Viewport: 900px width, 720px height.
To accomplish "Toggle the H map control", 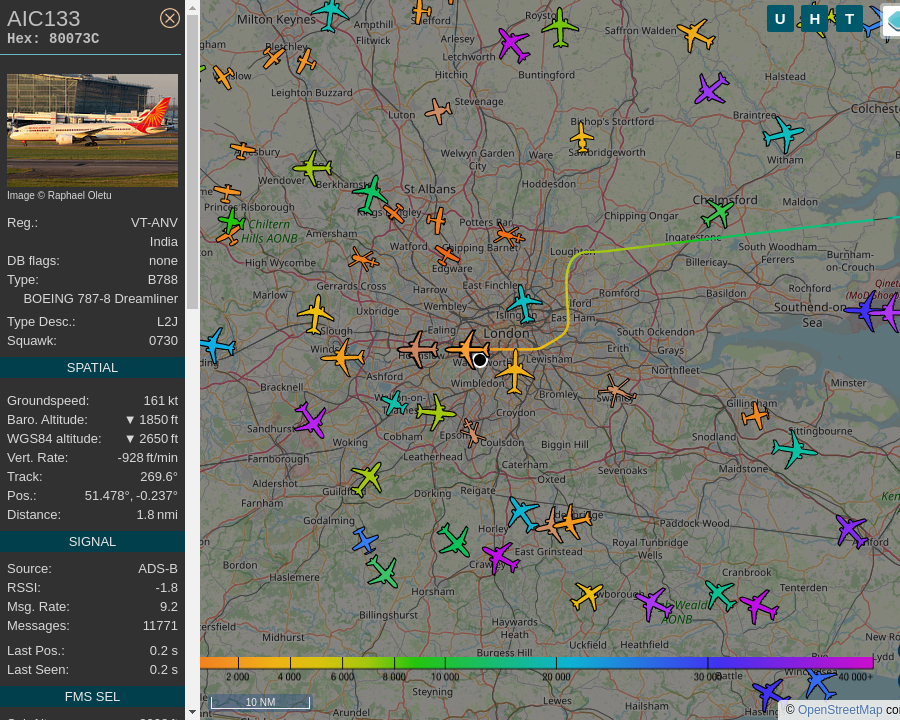I will [815, 19].
